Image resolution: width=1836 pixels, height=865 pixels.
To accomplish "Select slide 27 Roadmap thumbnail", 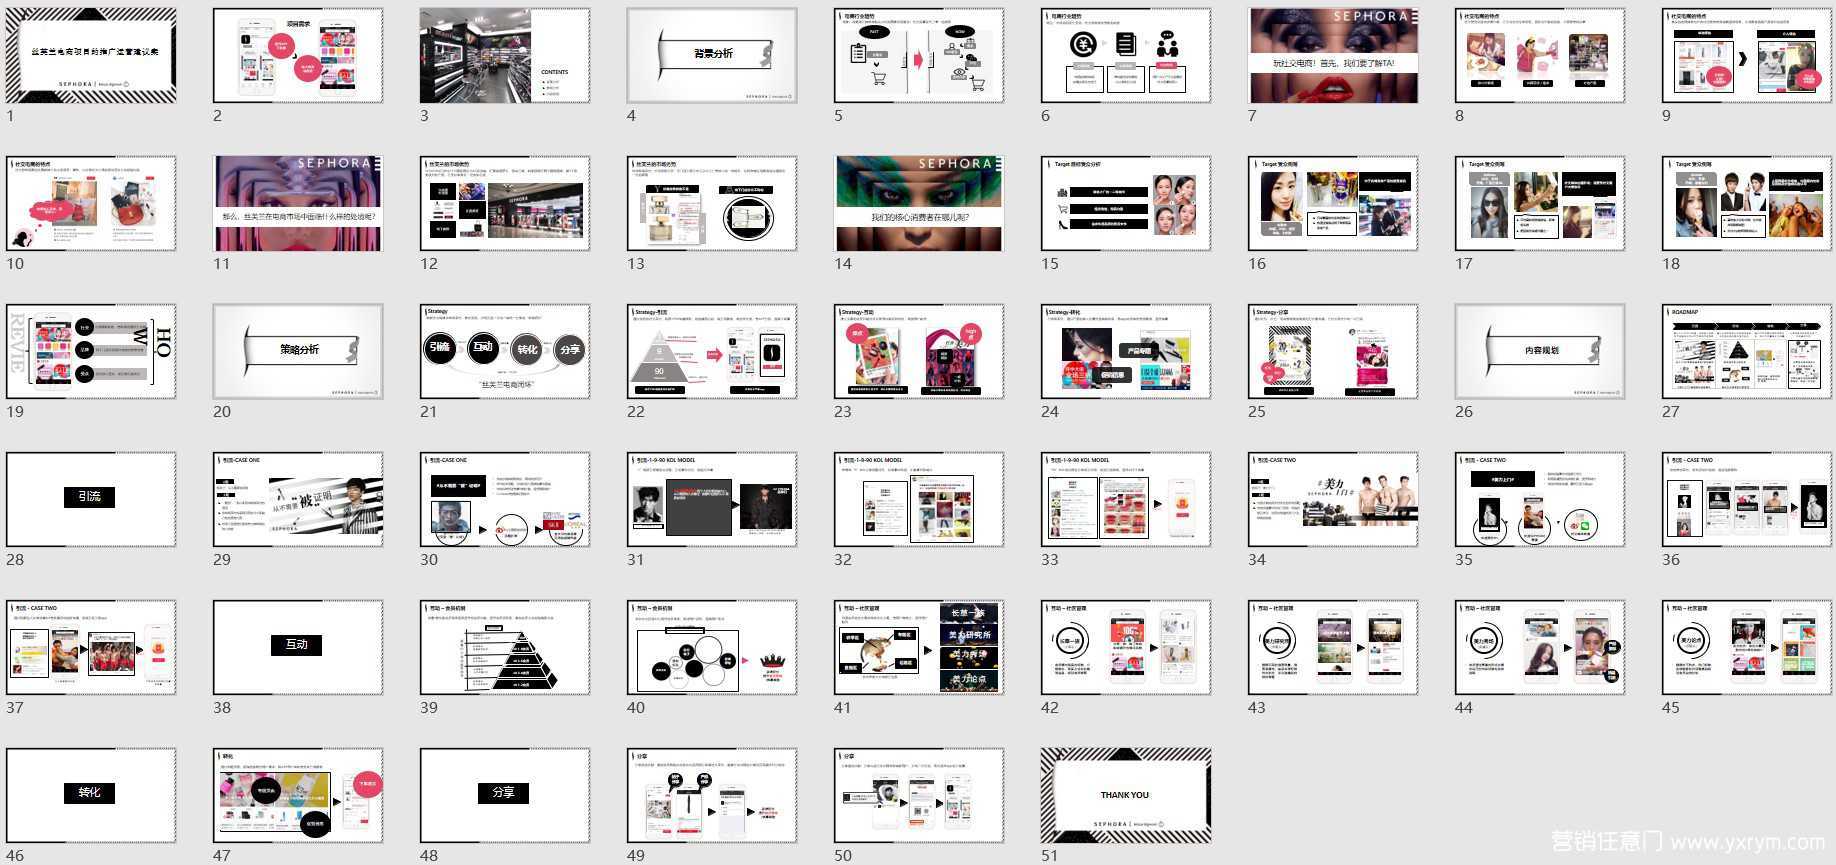I will [x=1747, y=351].
